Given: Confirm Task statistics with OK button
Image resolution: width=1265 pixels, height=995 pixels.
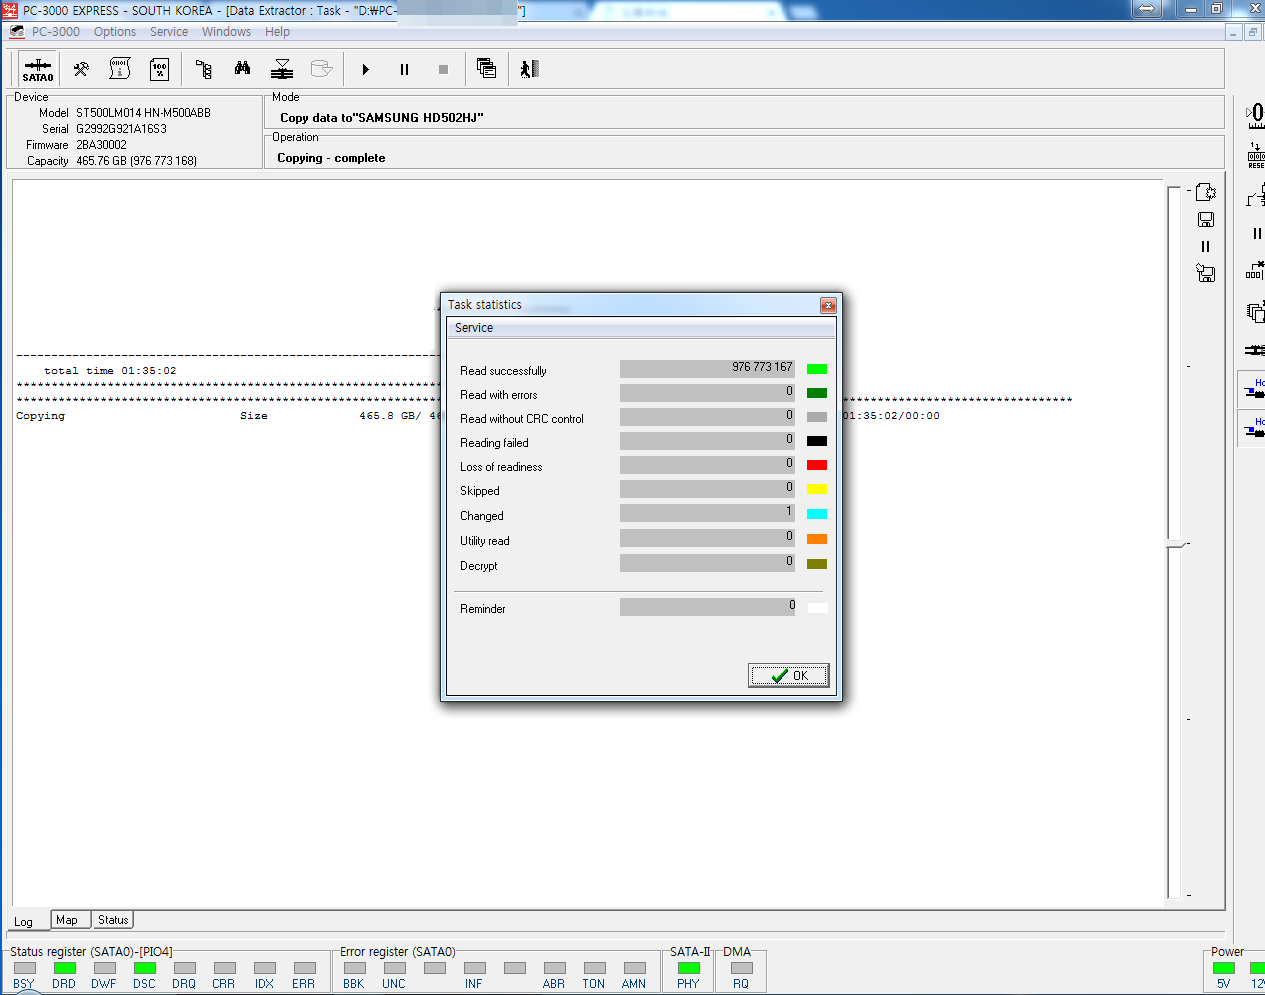Looking at the screenshot, I should click(x=789, y=676).
